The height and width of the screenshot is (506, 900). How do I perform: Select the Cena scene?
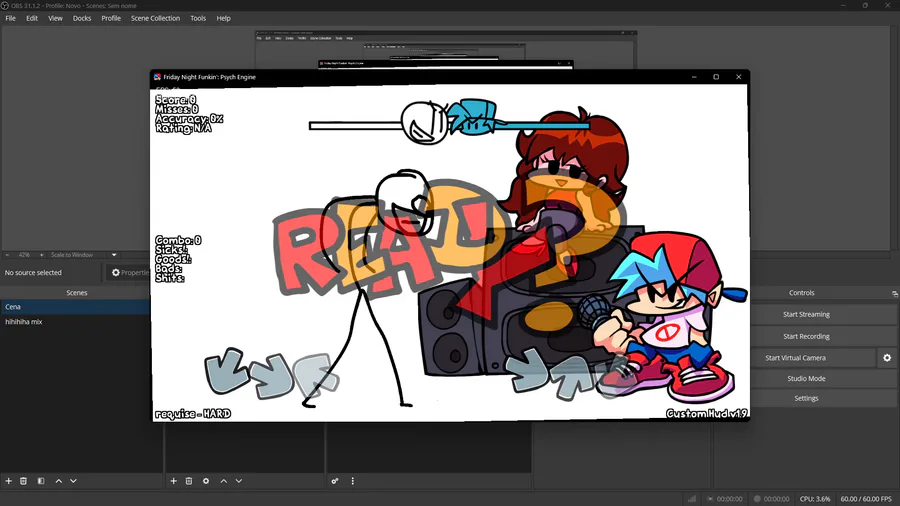coord(76,307)
